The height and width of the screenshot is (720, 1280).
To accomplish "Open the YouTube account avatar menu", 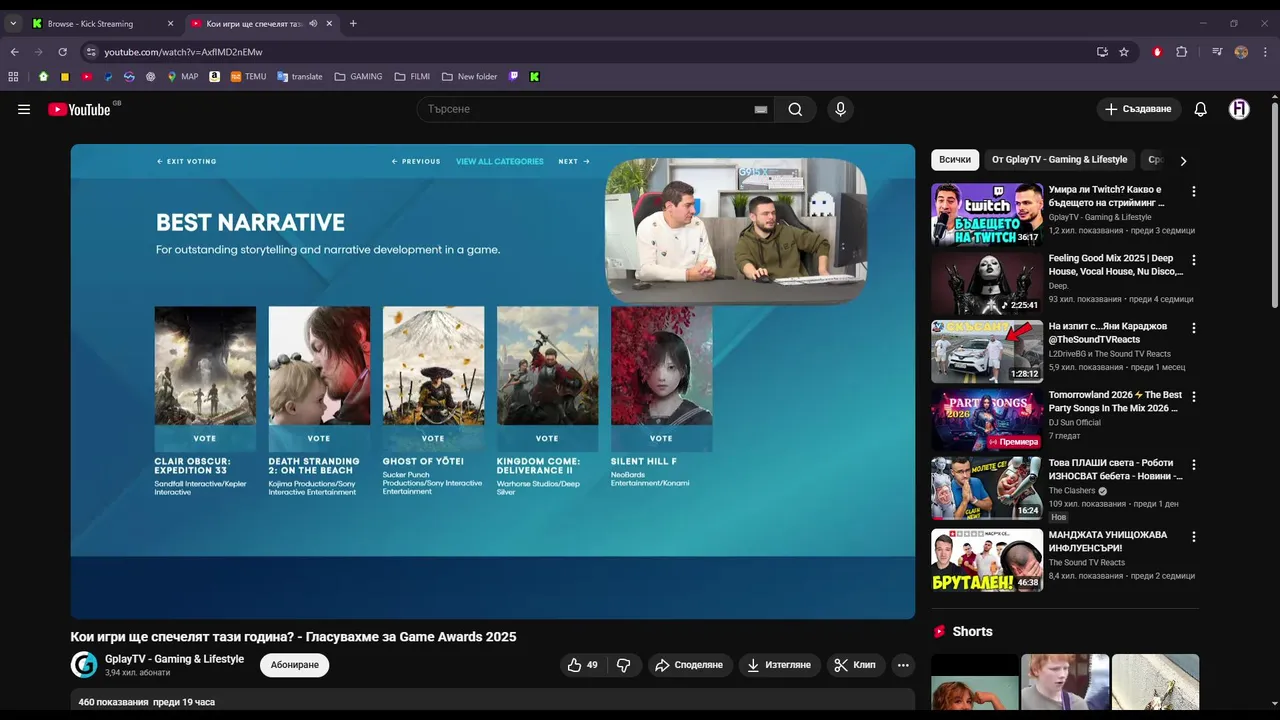I will click(1239, 109).
